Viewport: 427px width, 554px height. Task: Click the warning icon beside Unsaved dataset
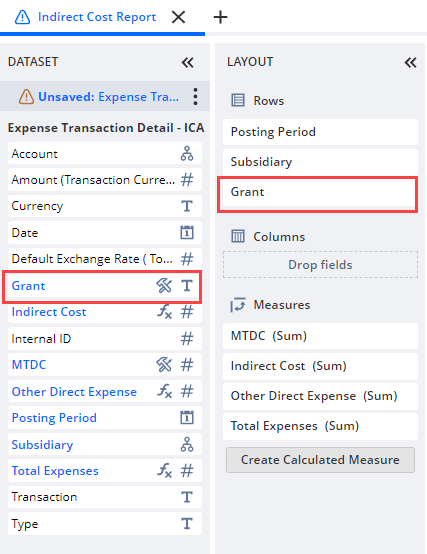(x=26, y=96)
